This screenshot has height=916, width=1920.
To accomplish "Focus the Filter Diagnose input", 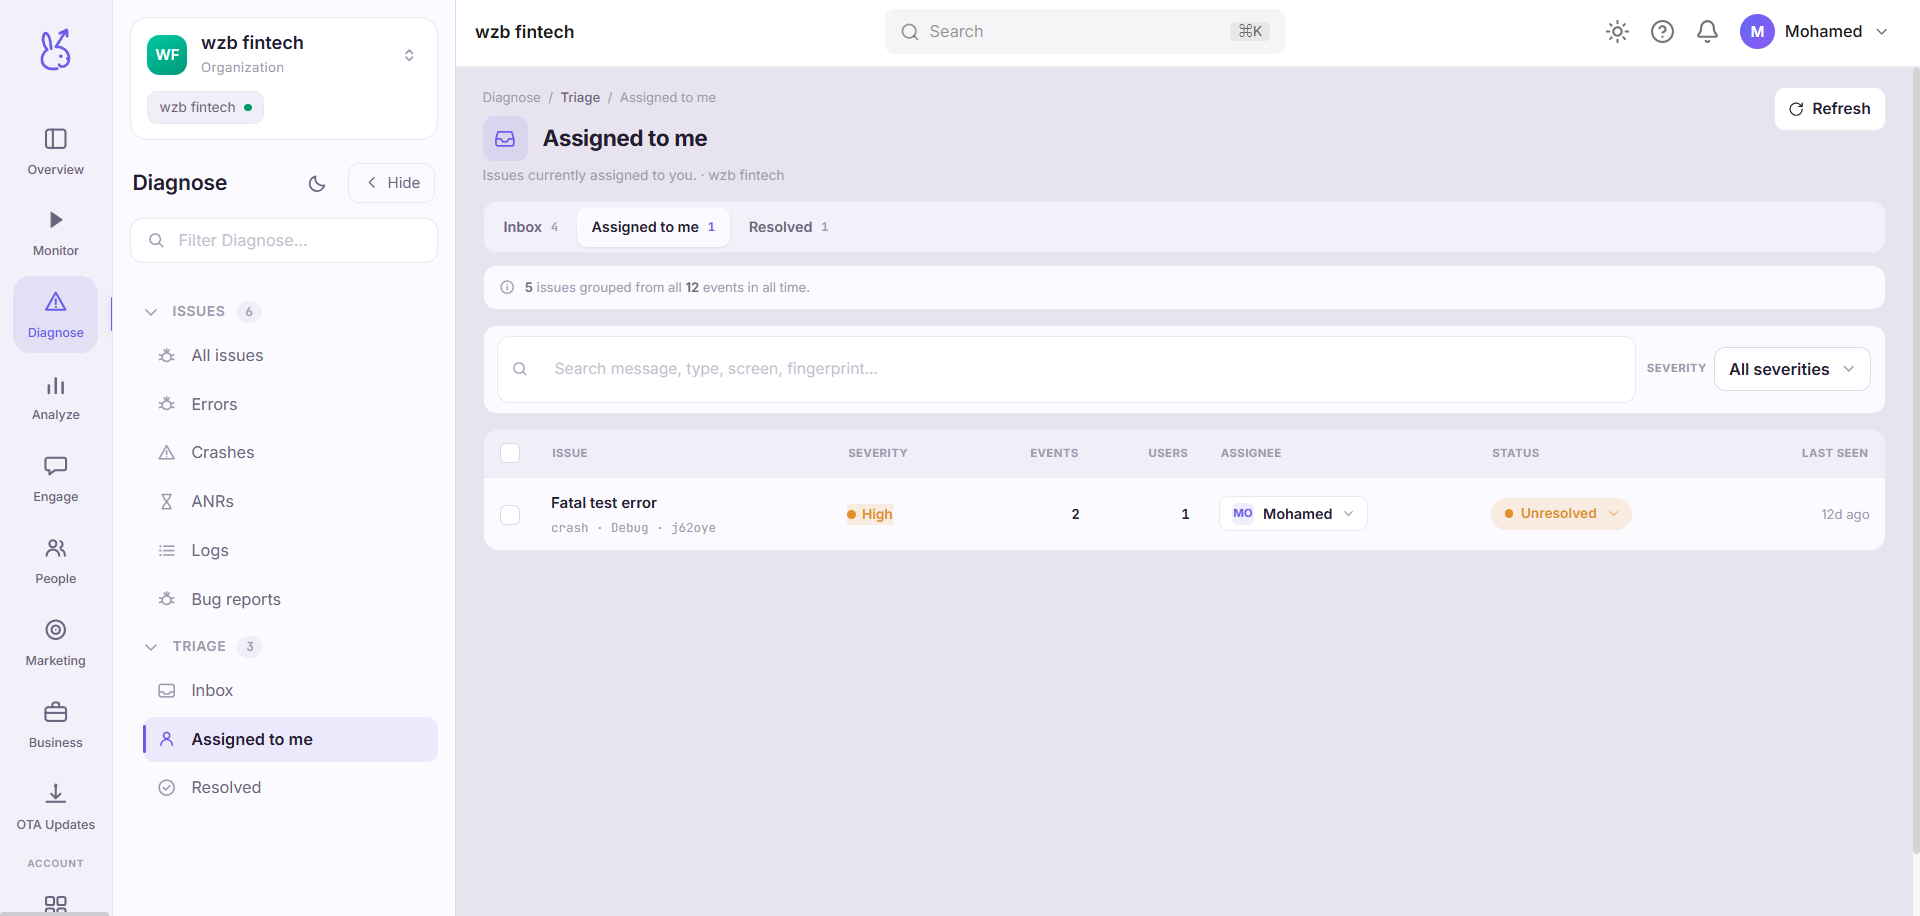I will [284, 241].
